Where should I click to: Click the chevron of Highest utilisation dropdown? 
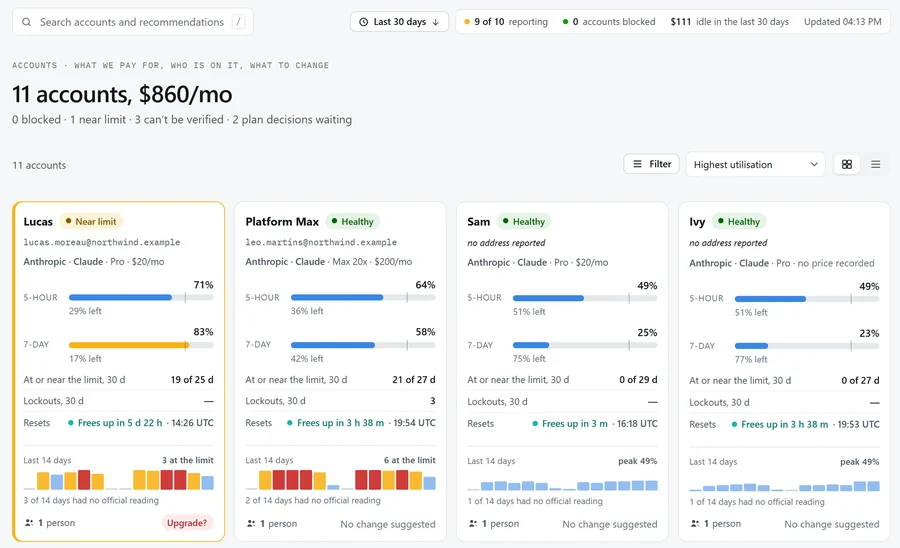coord(814,165)
